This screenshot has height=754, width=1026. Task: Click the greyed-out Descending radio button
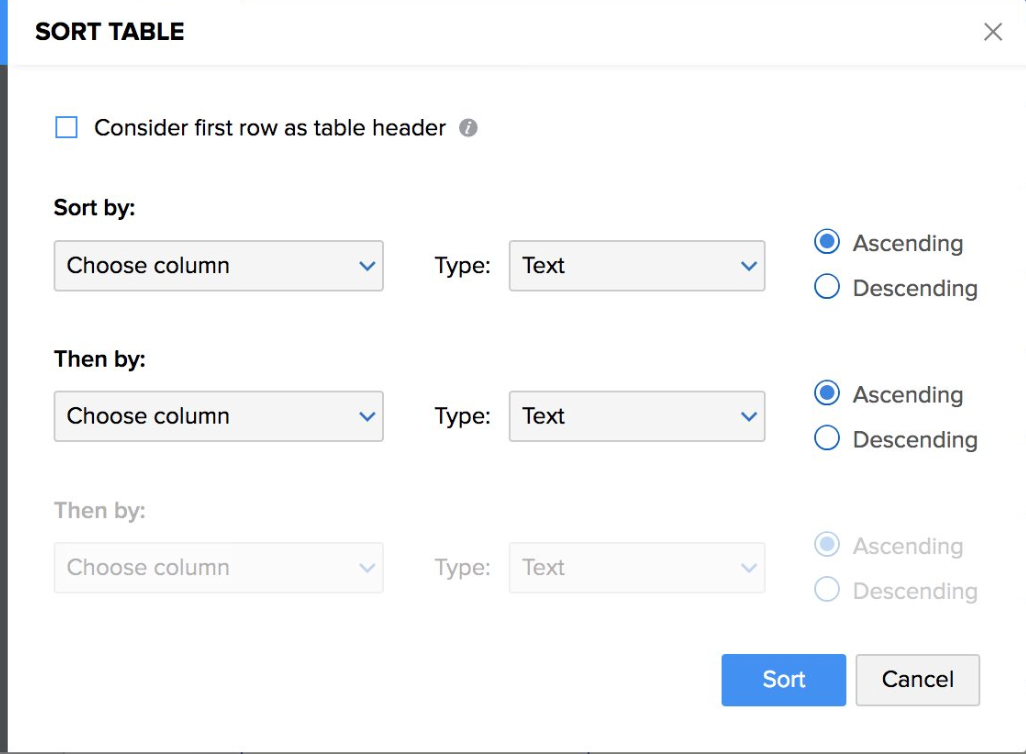(827, 590)
